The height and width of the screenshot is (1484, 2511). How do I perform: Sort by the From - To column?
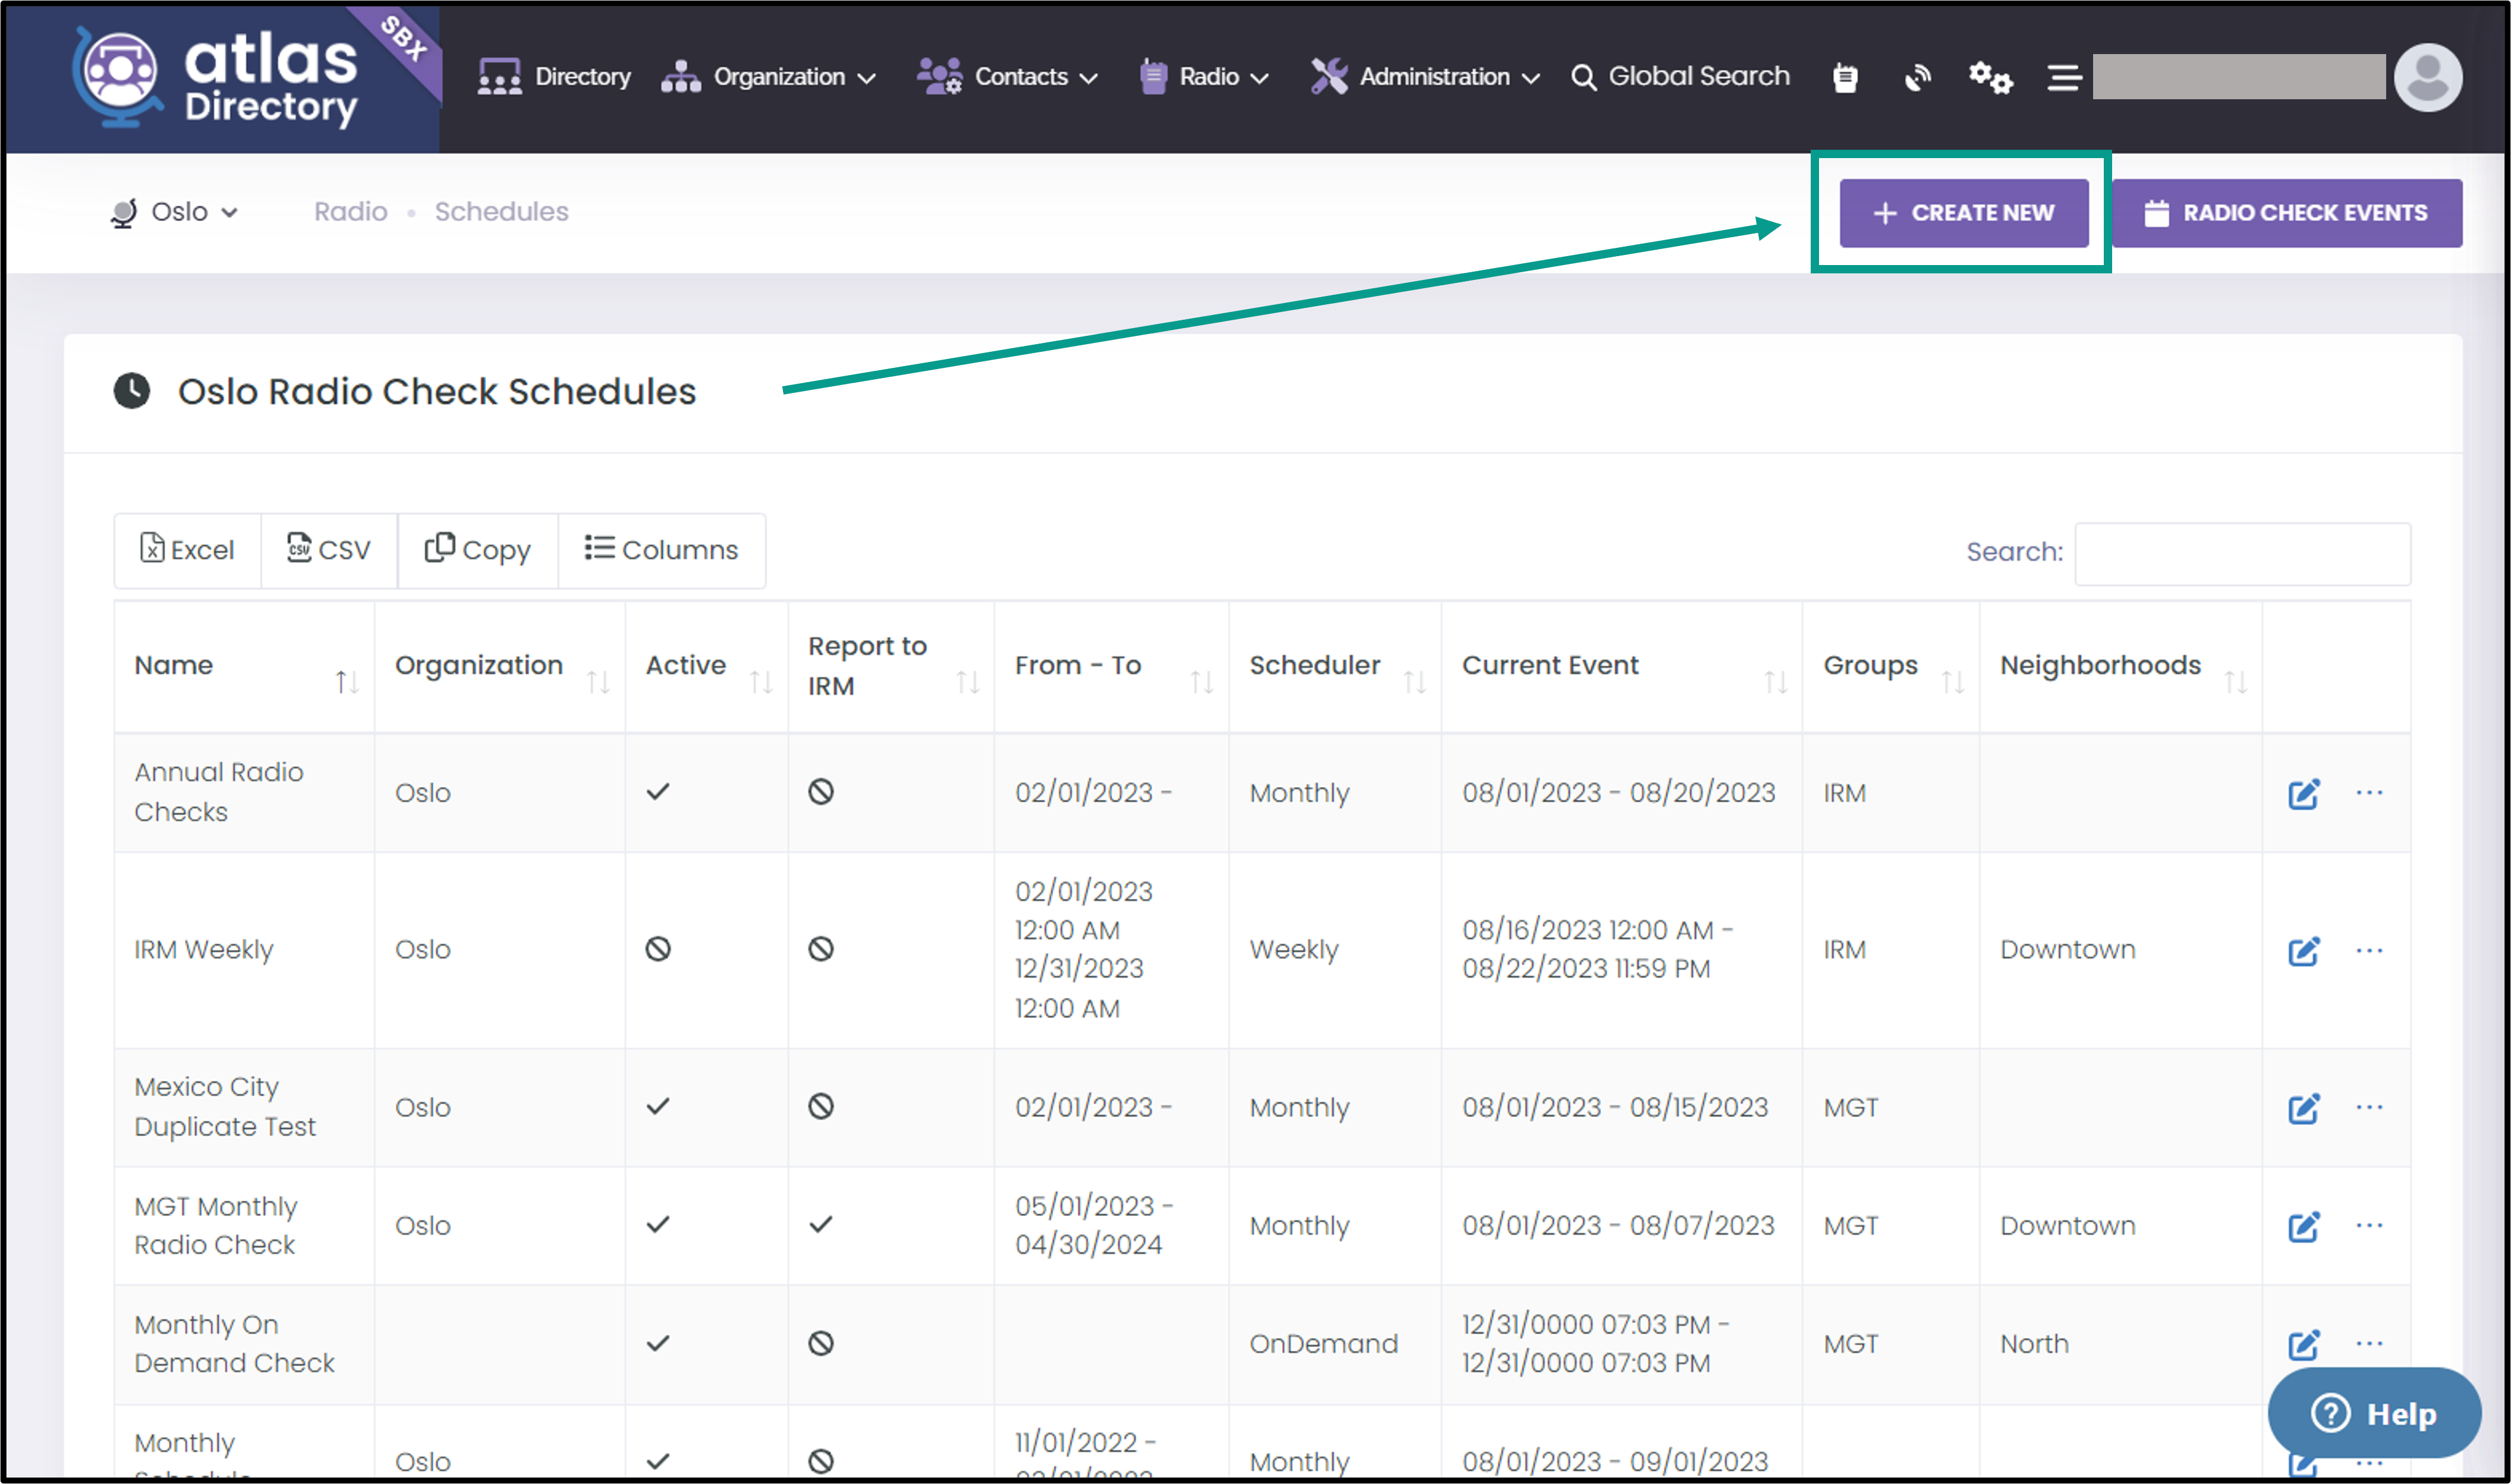pyautogui.click(x=1111, y=666)
